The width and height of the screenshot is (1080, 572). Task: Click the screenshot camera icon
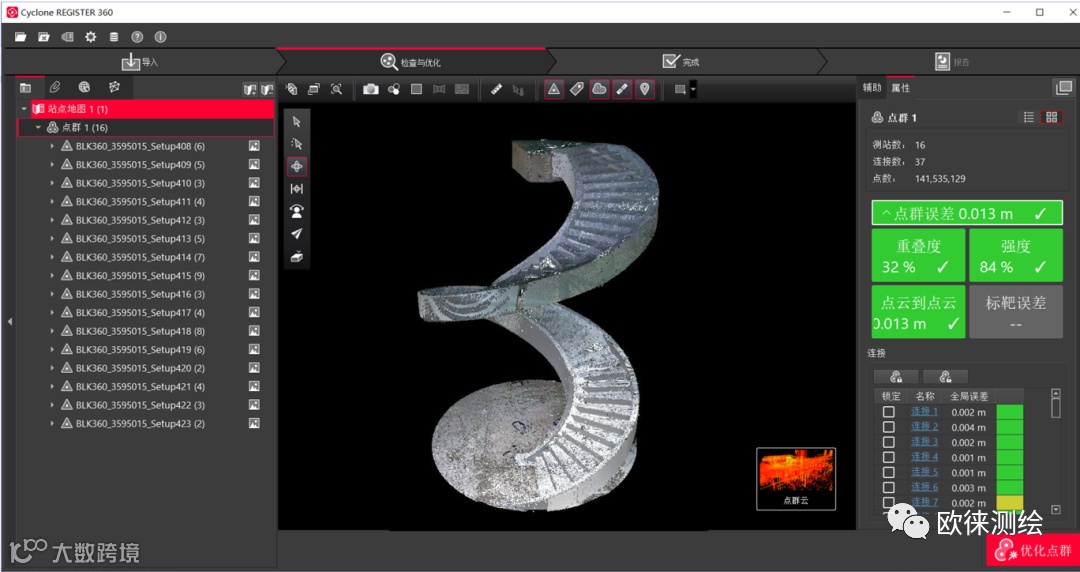[x=371, y=89]
